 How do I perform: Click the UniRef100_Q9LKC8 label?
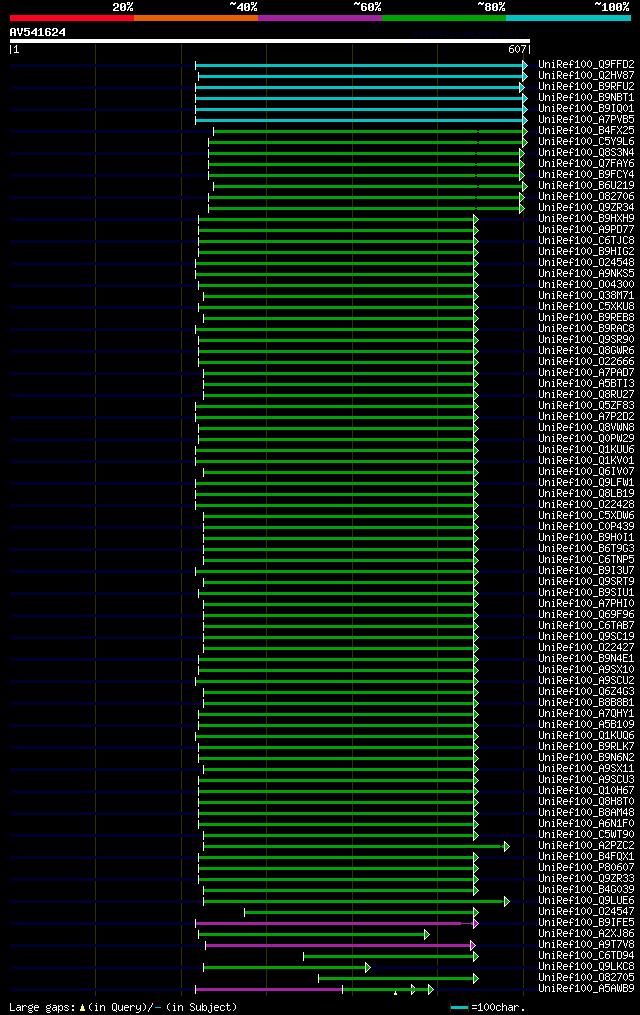586,966
